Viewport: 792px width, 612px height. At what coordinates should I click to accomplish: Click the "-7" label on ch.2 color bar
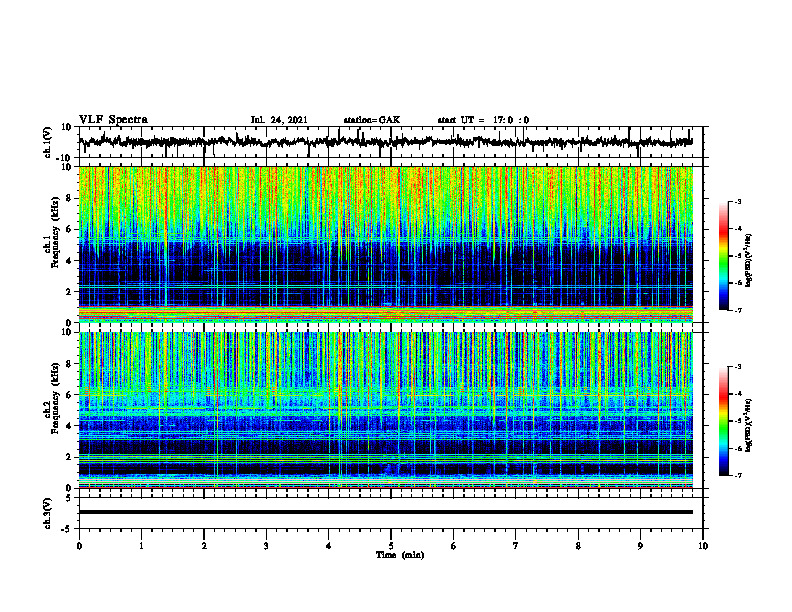coord(738,475)
